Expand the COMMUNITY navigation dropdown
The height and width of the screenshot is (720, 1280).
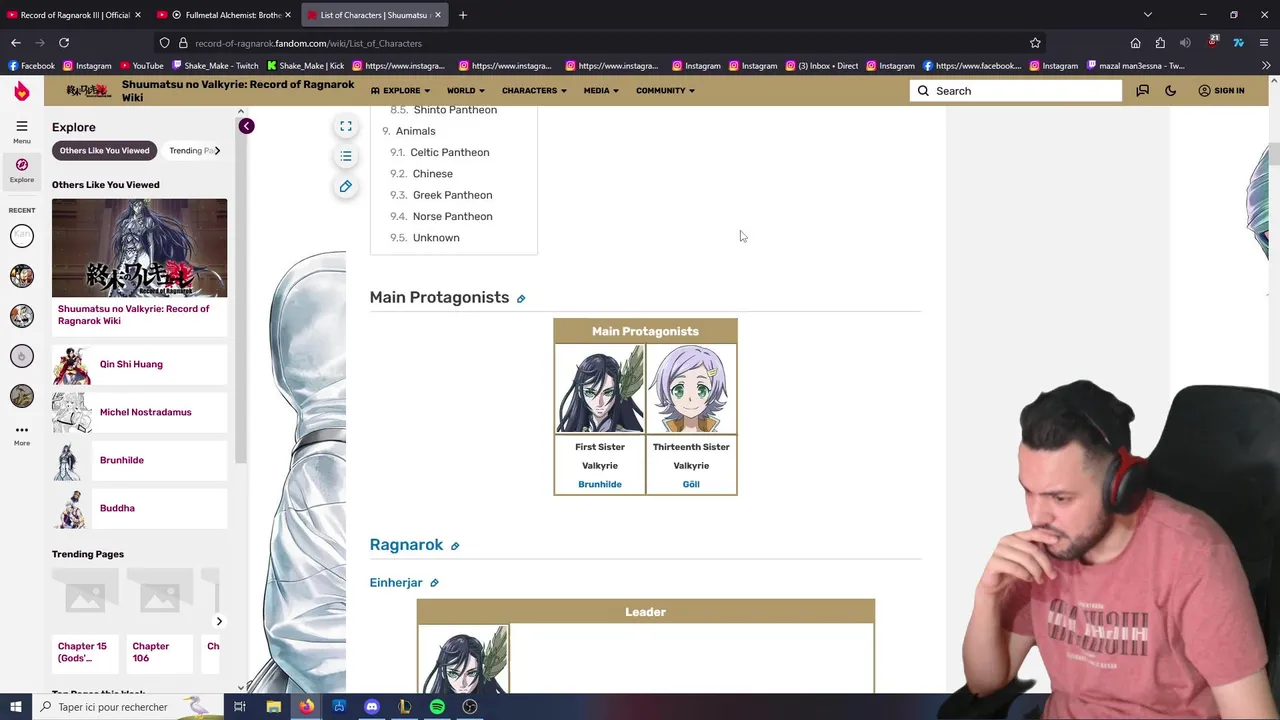[x=665, y=91]
